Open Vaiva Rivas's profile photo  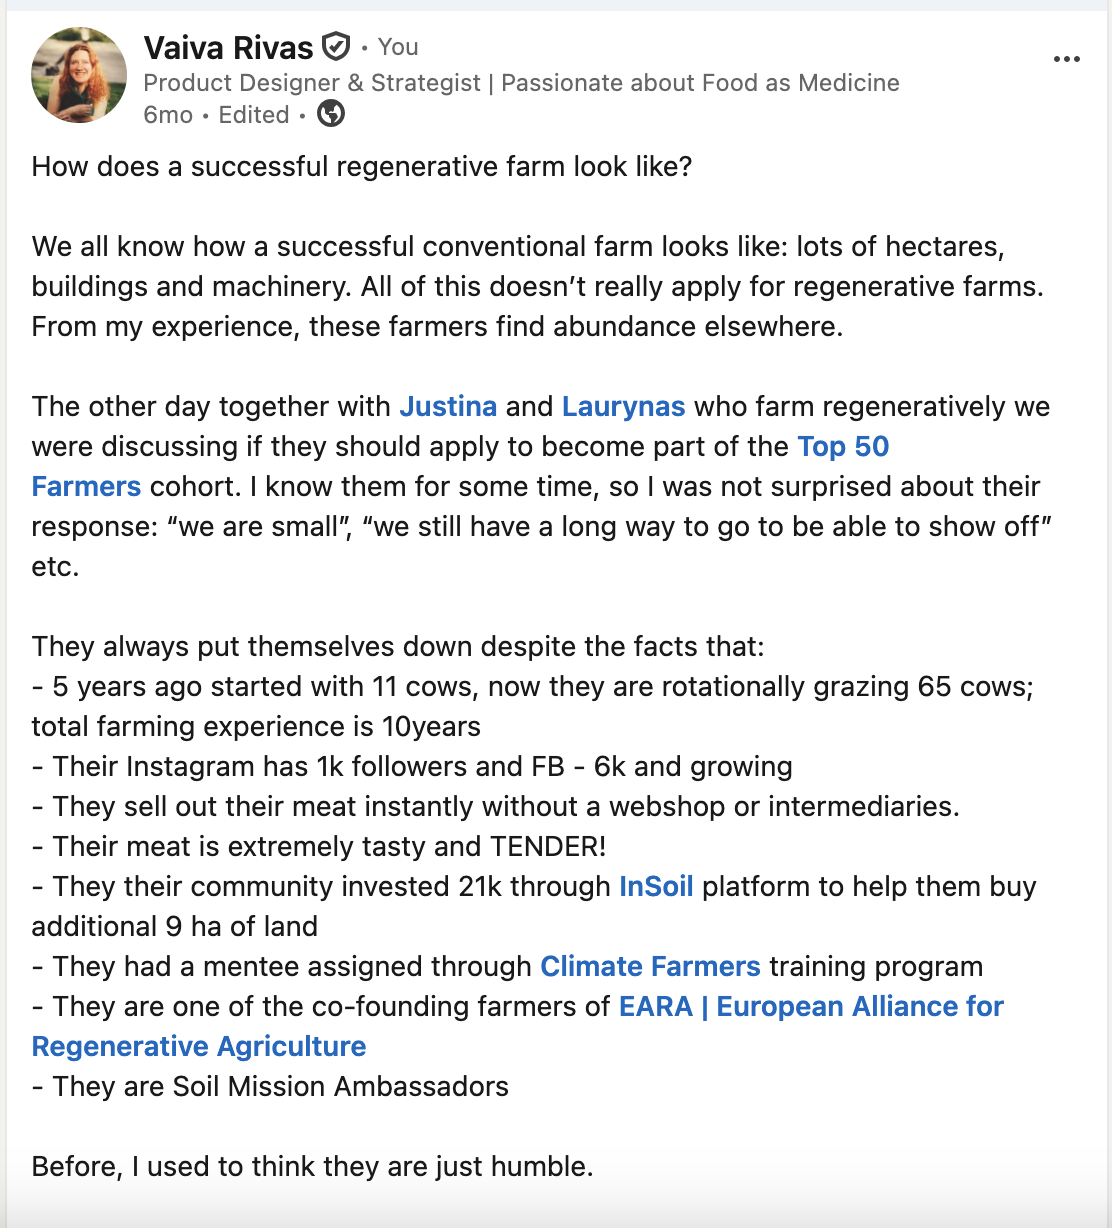click(x=79, y=75)
